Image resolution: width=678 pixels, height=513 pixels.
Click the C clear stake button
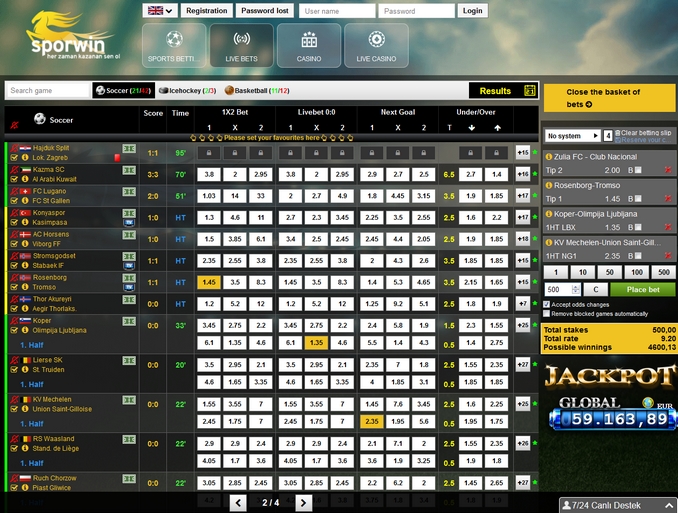tap(595, 289)
